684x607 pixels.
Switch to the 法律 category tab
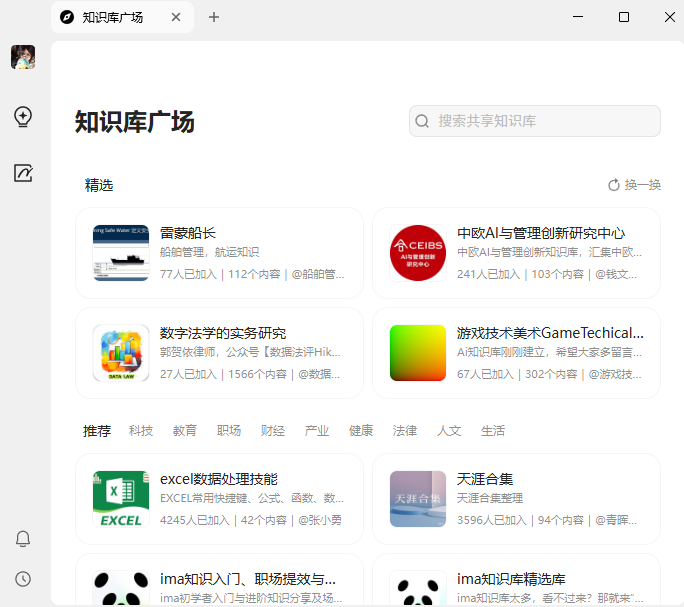[405, 431]
